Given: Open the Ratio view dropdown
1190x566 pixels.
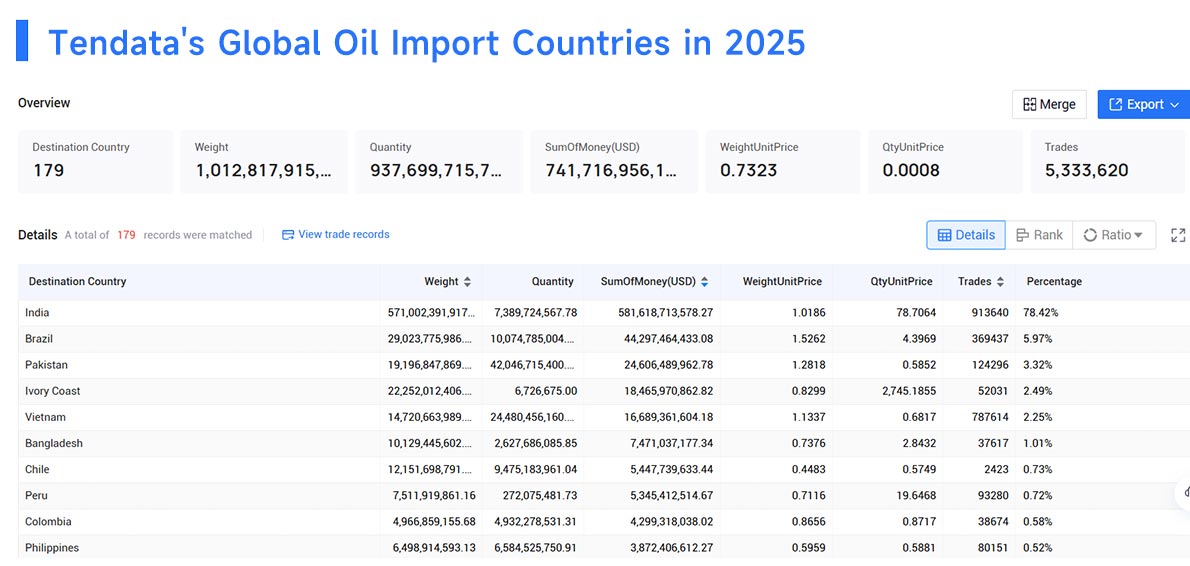Looking at the screenshot, I should [x=1113, y=235].
